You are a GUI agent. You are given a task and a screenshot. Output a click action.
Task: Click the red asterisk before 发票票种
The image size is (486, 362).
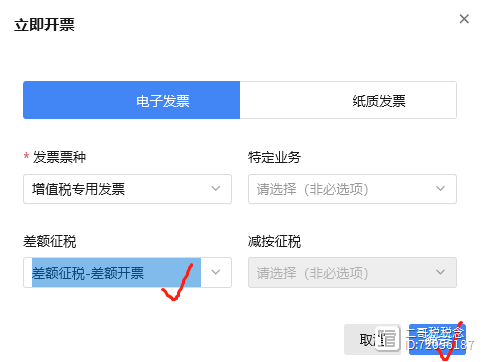26,156
